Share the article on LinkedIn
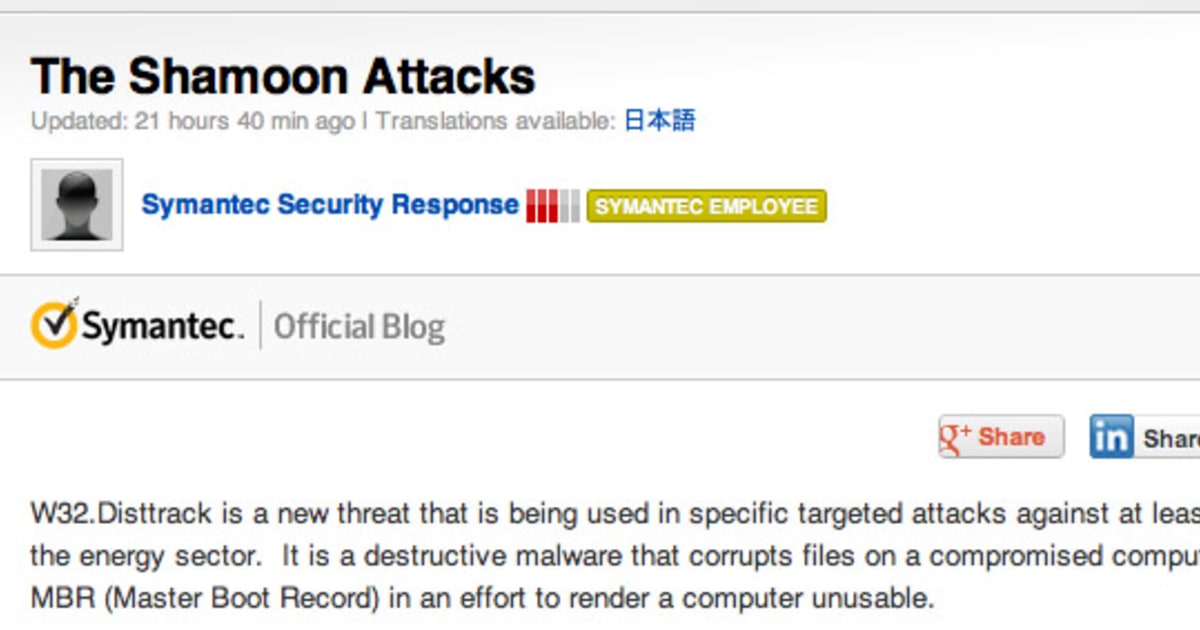The height and width of the screenshot is (630, 1200). click(x=1140, y=436)
